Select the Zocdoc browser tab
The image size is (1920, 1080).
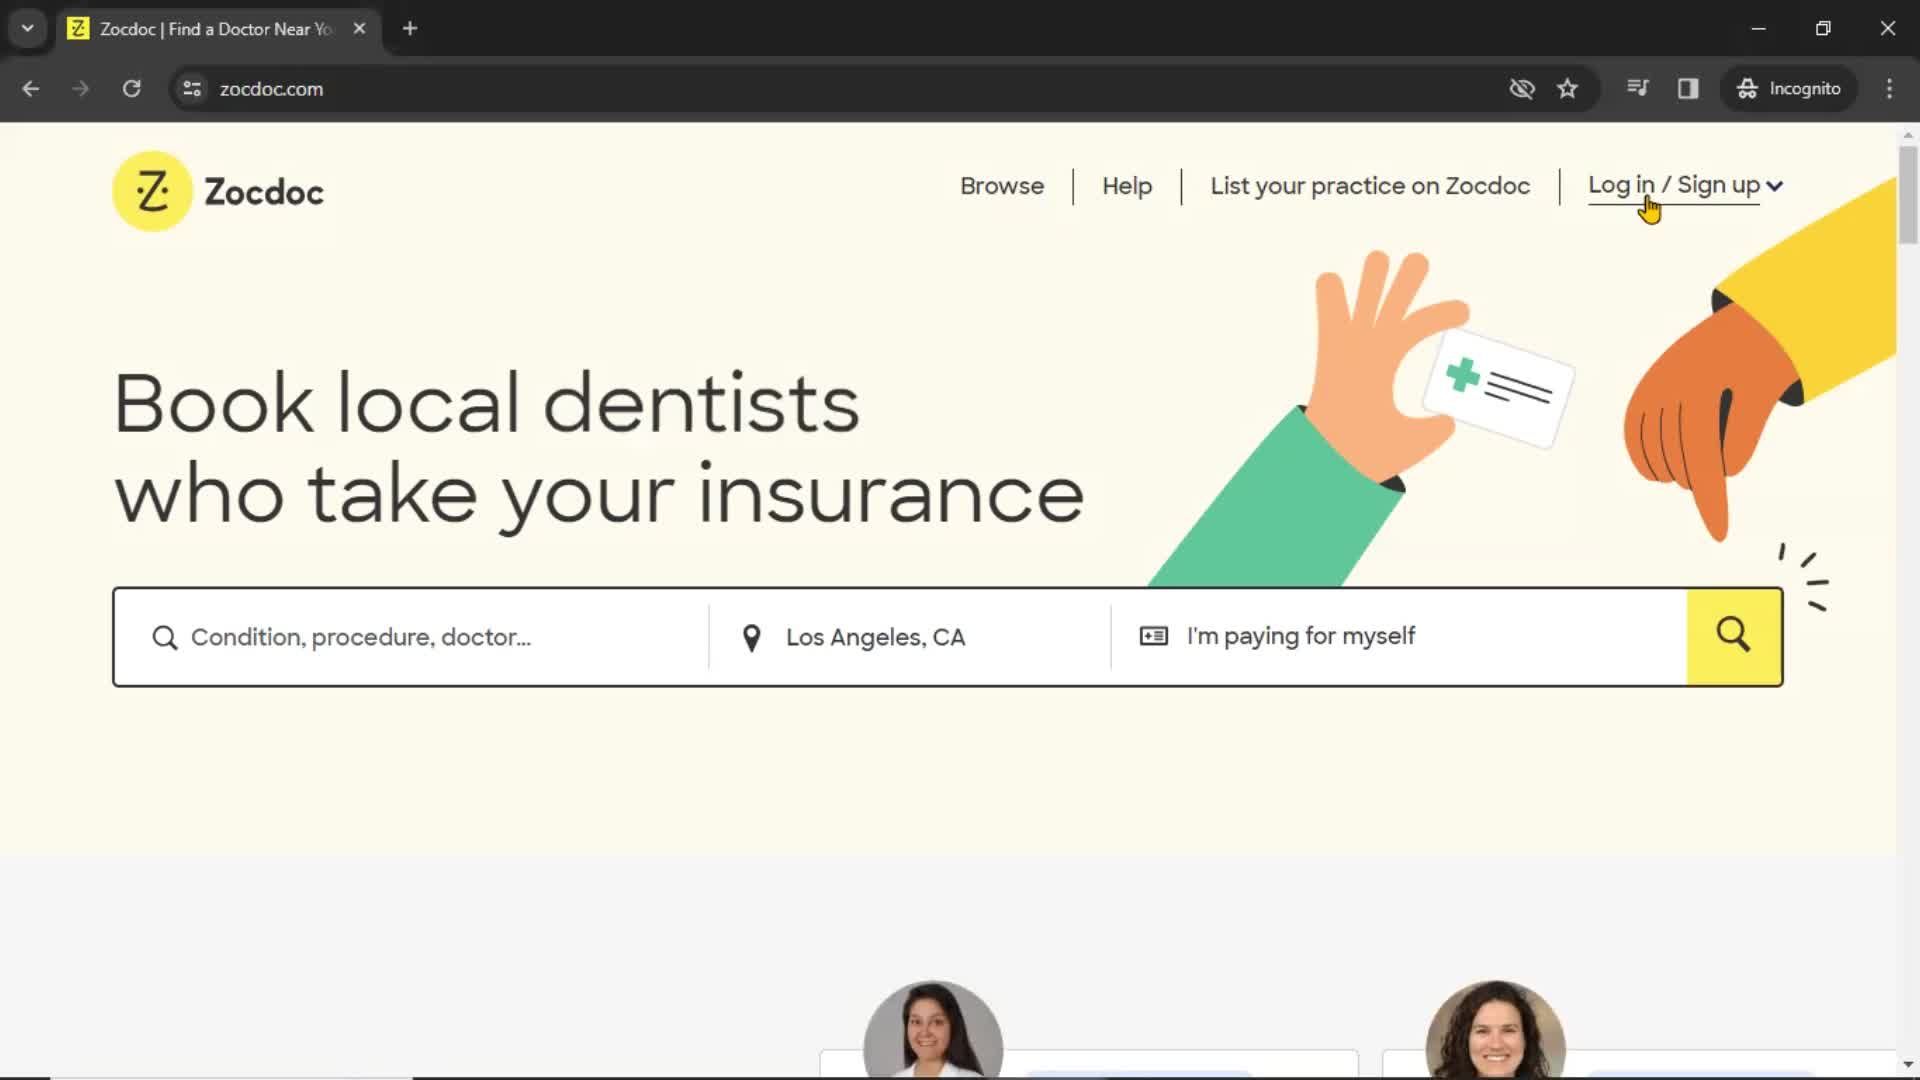coord(216,29)
